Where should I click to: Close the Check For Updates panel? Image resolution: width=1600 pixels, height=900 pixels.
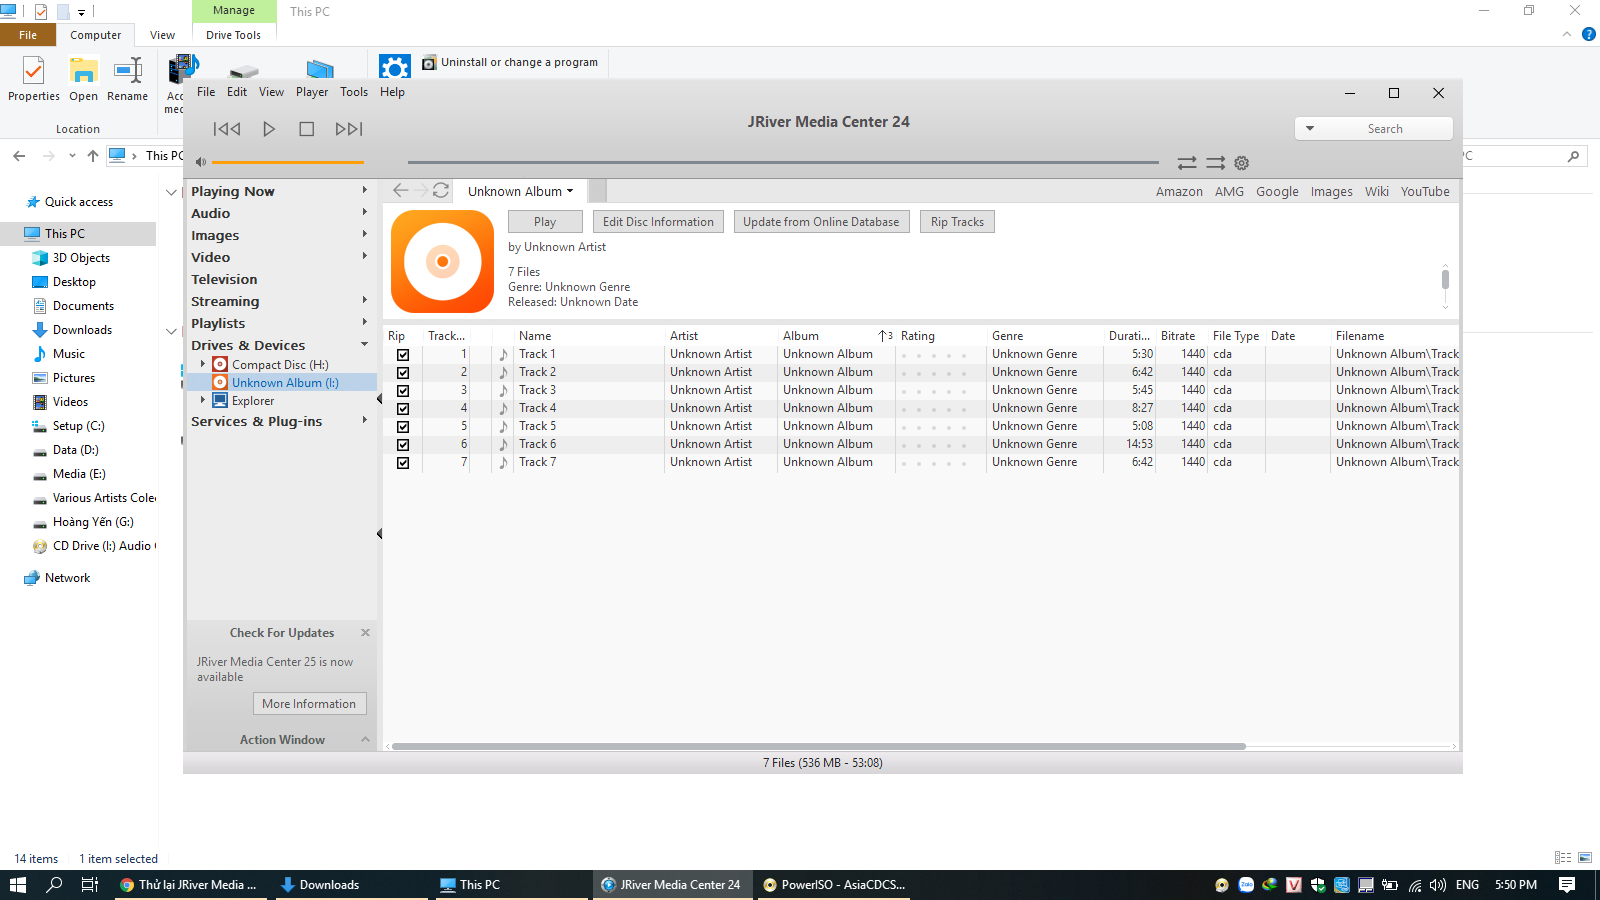[365, 633]
